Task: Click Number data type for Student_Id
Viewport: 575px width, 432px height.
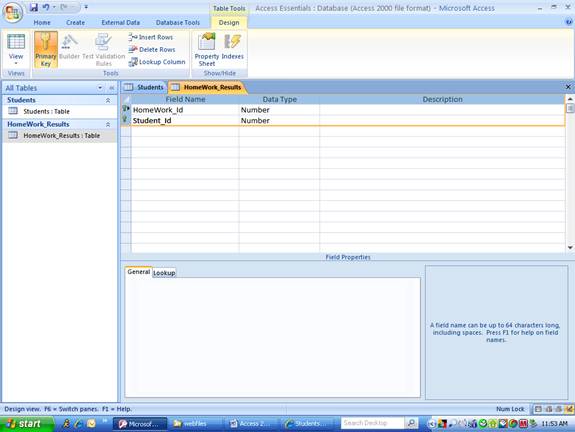Action: tap(279, 121)
